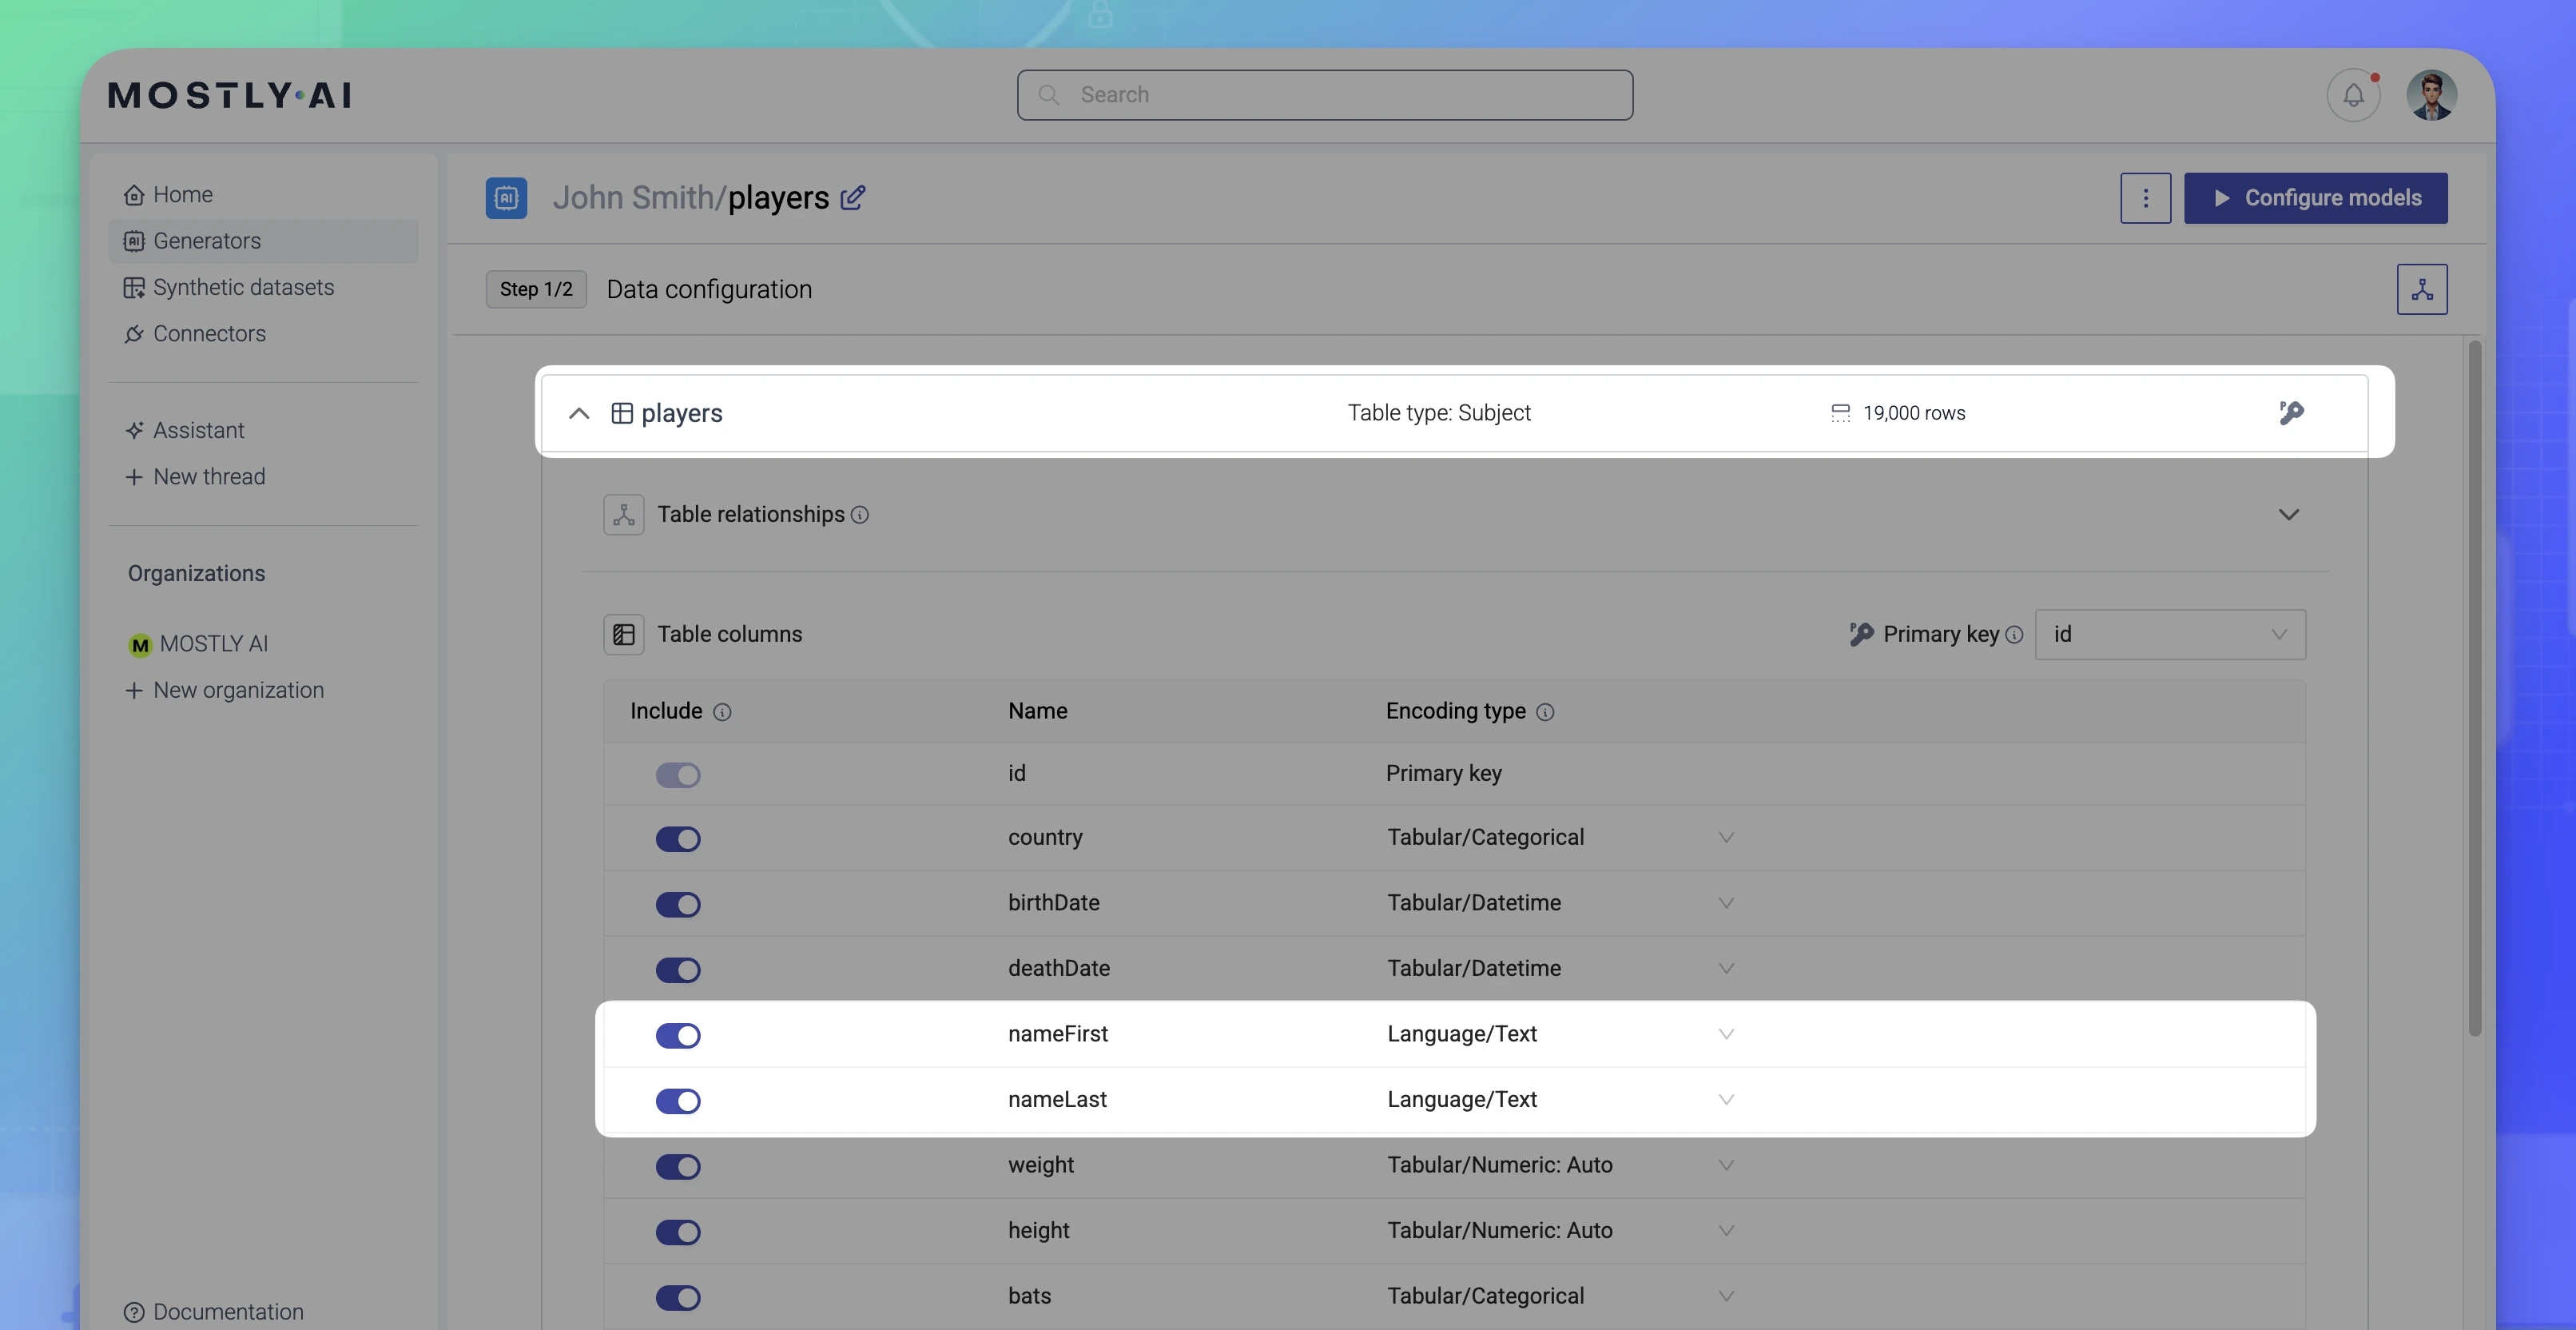
Task: Show Primary key info tooltip
Action: [x=2014, y=635]
